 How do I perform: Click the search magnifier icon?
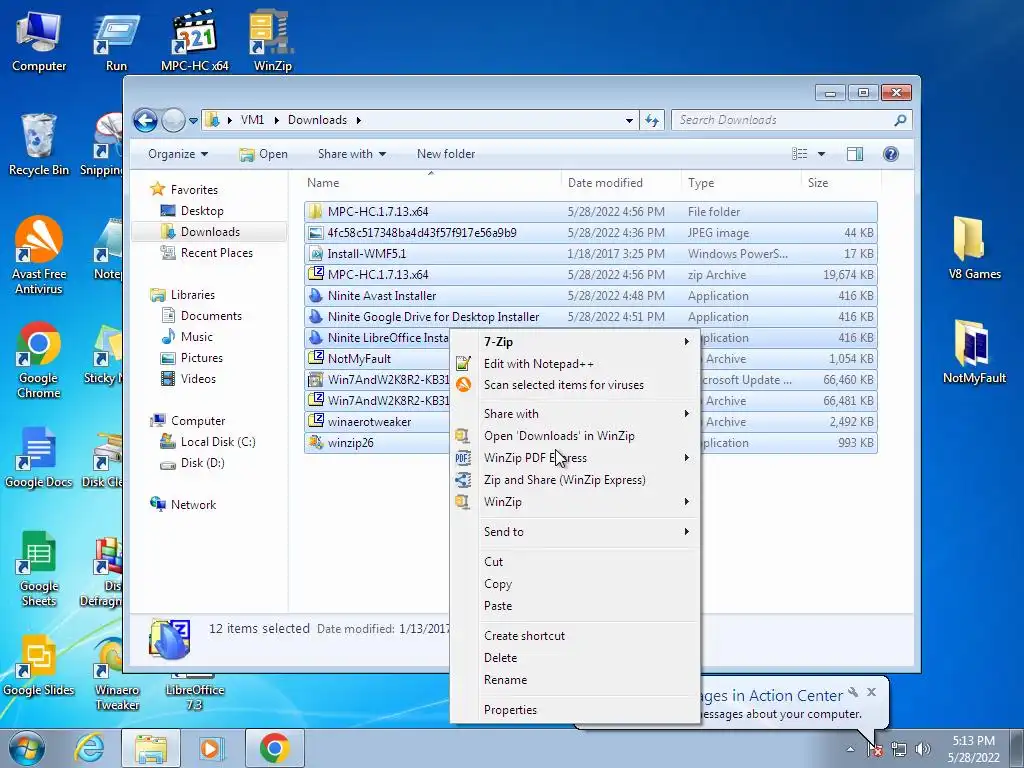pos(900,120)
